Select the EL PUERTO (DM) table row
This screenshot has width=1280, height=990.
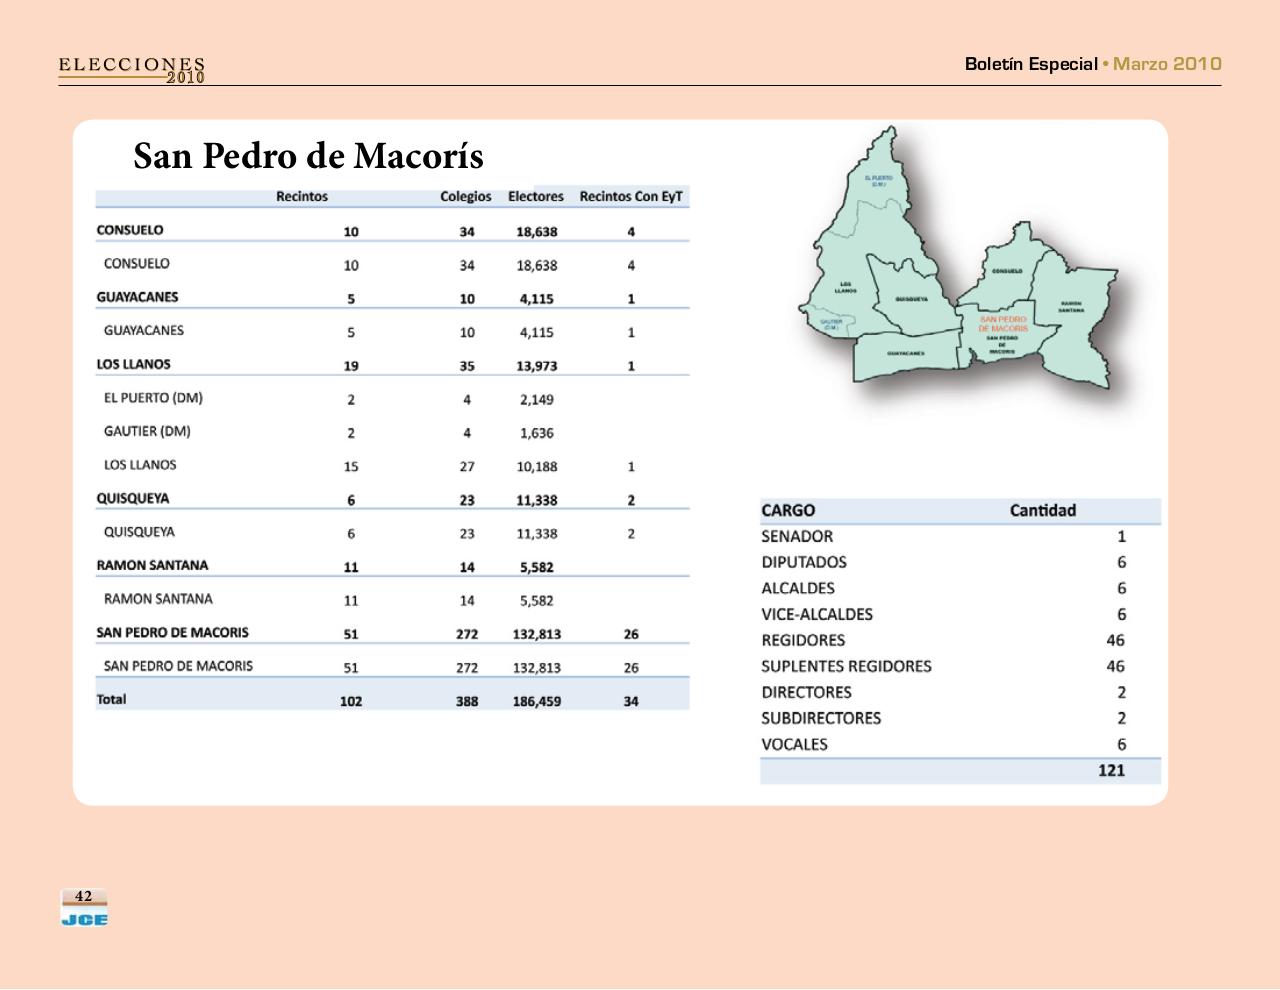152,398
